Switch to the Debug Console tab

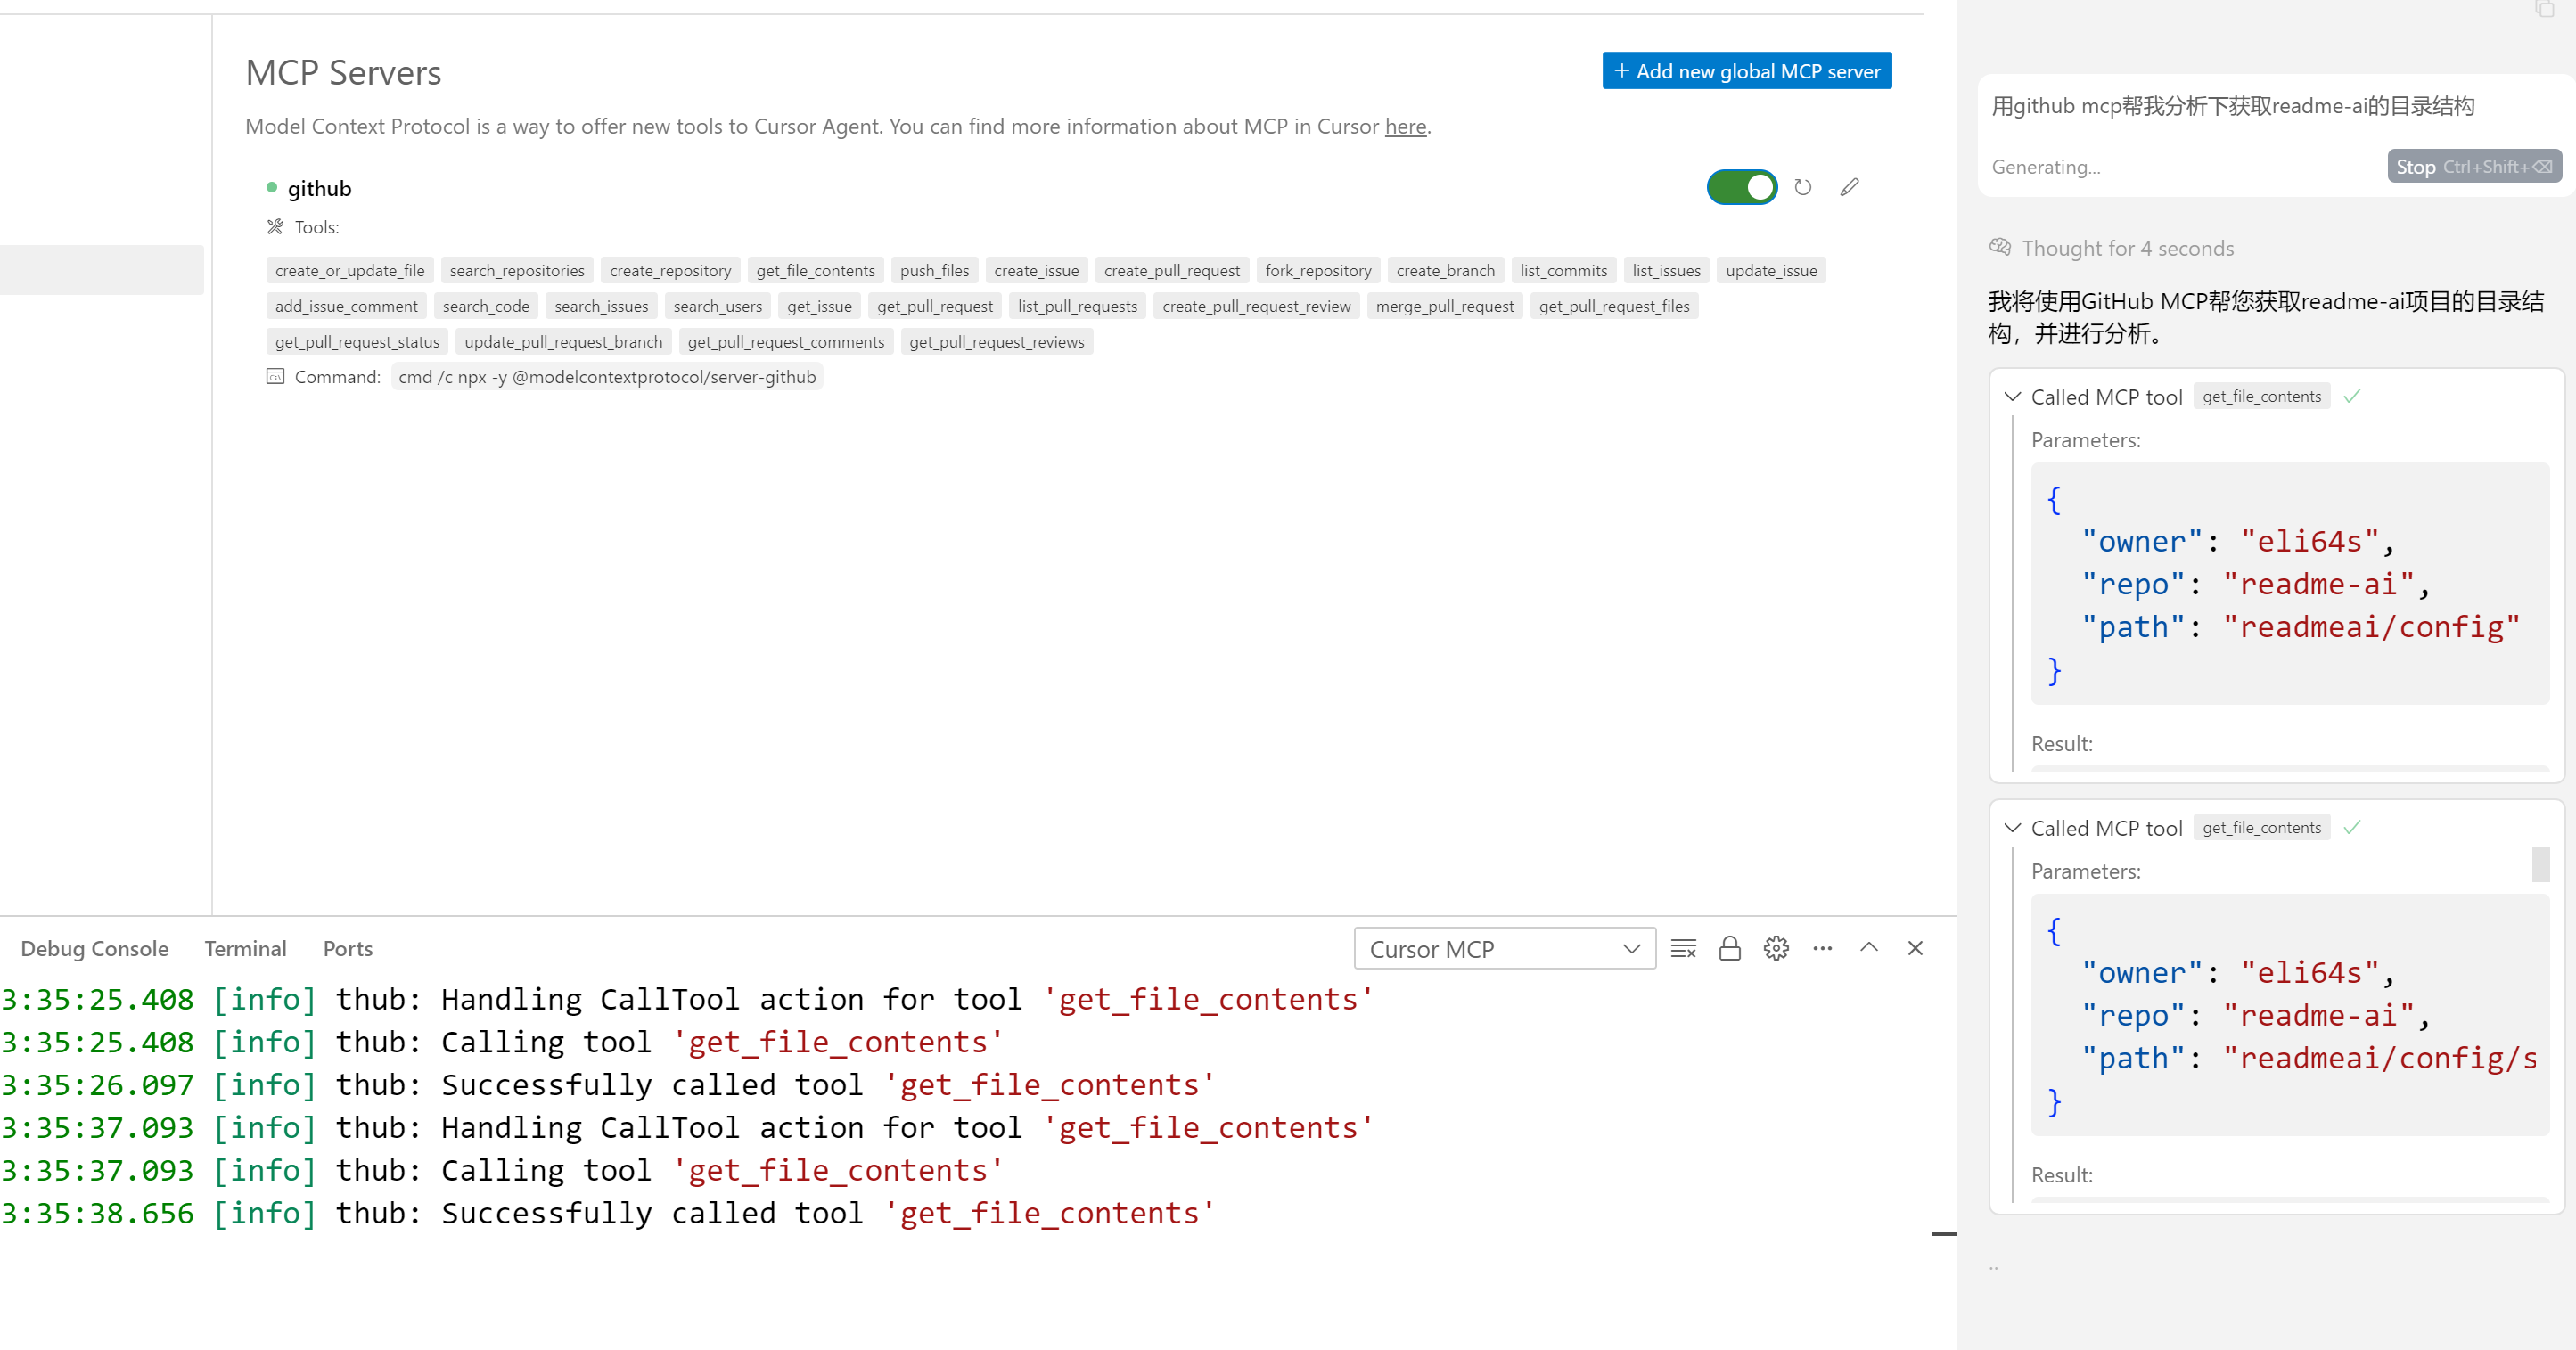click(x=94, y=948)
